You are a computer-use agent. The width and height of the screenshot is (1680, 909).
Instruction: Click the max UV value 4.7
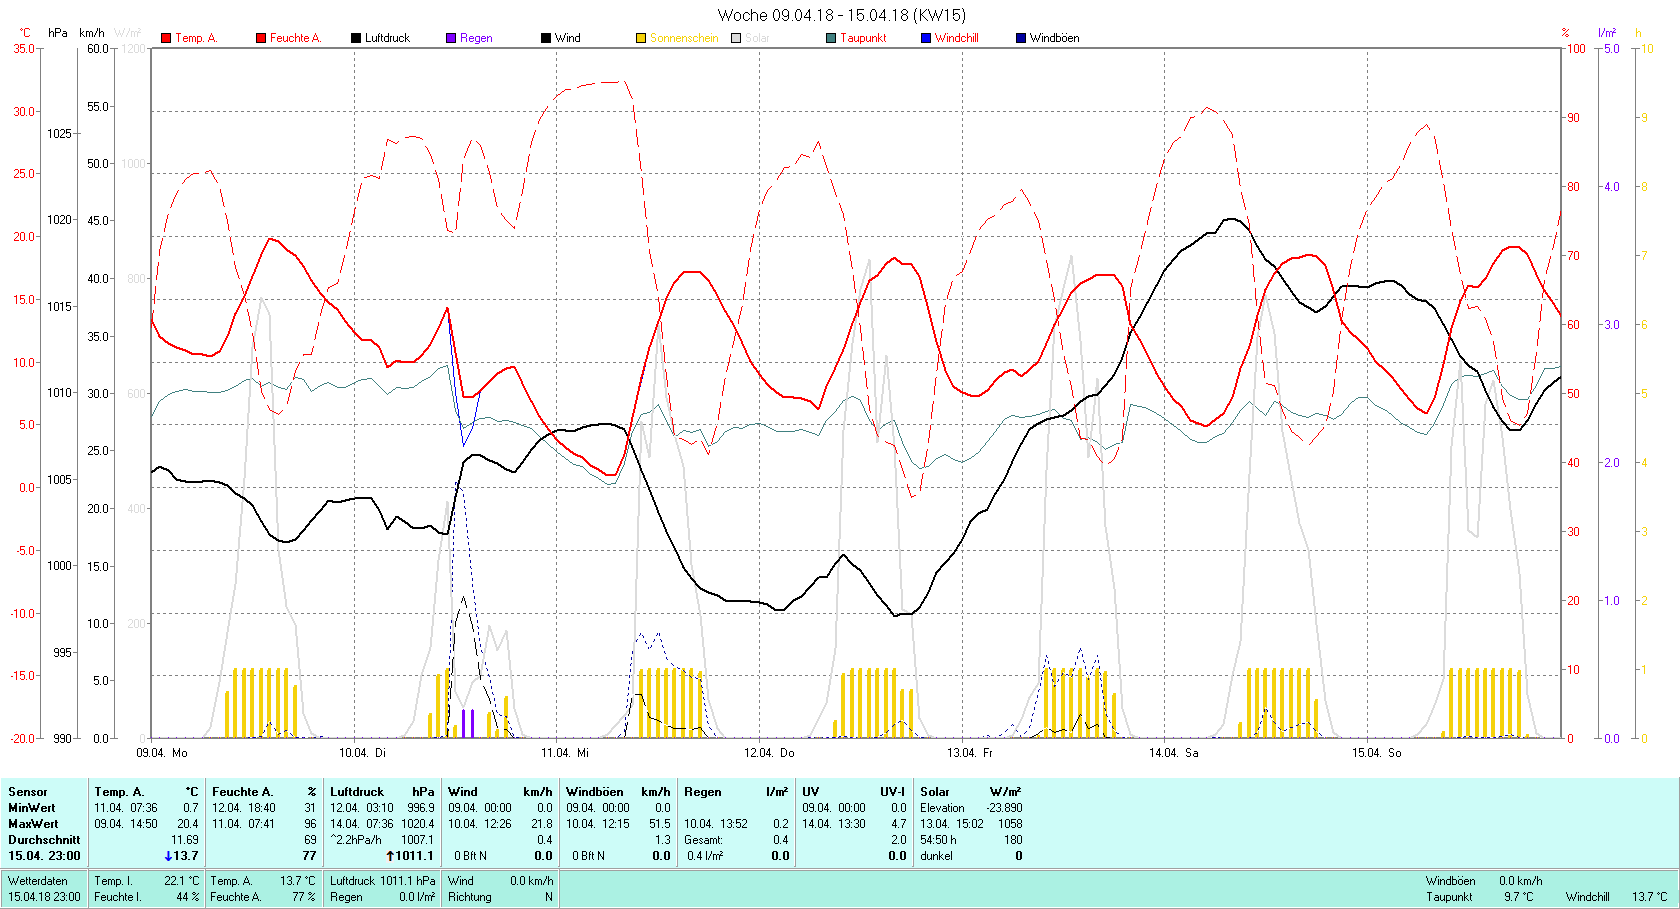click(898, 823)
